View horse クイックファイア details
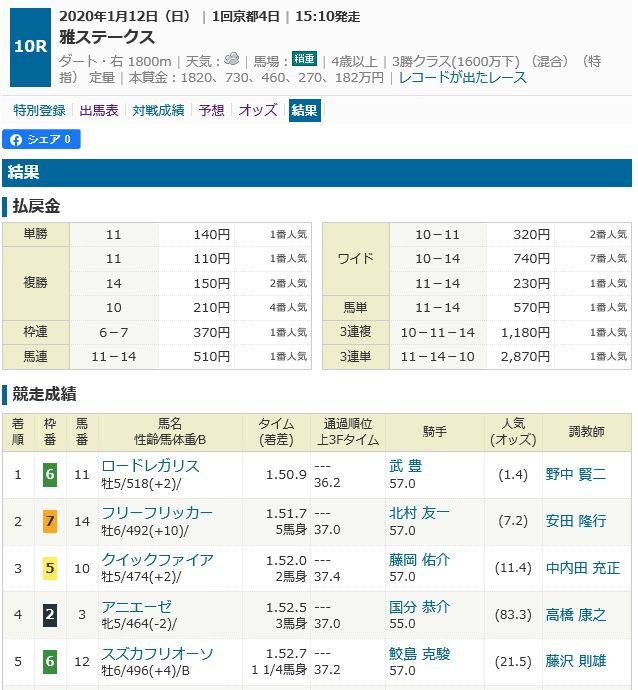 click(x=157, y=560)
